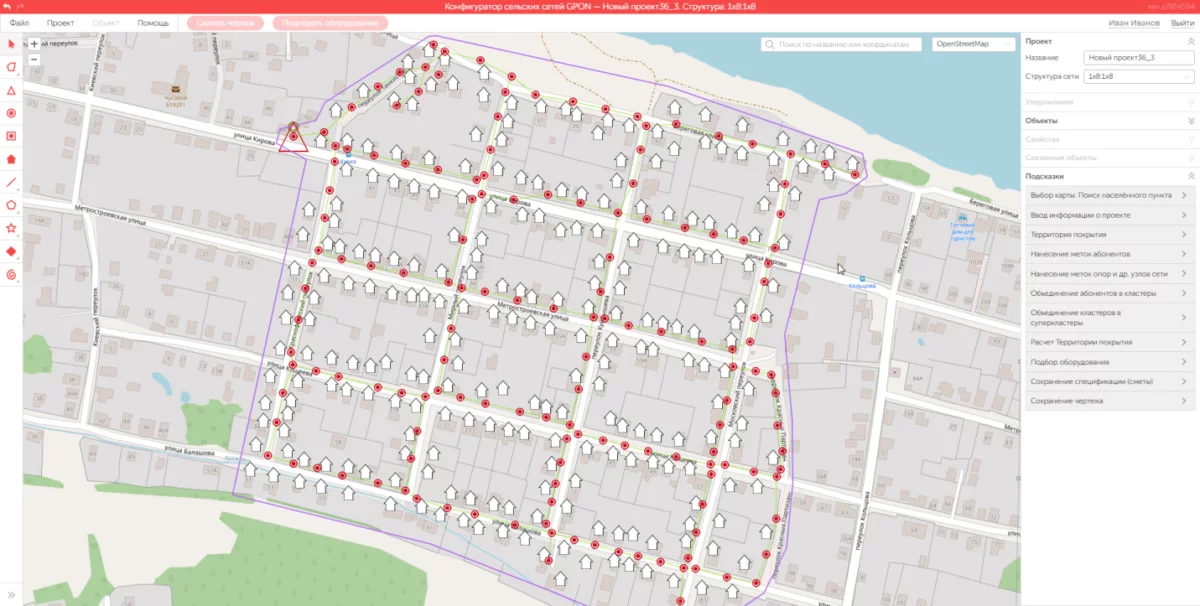
Task: Click the tourist hotel icon on map
Action: pos(961,217)
